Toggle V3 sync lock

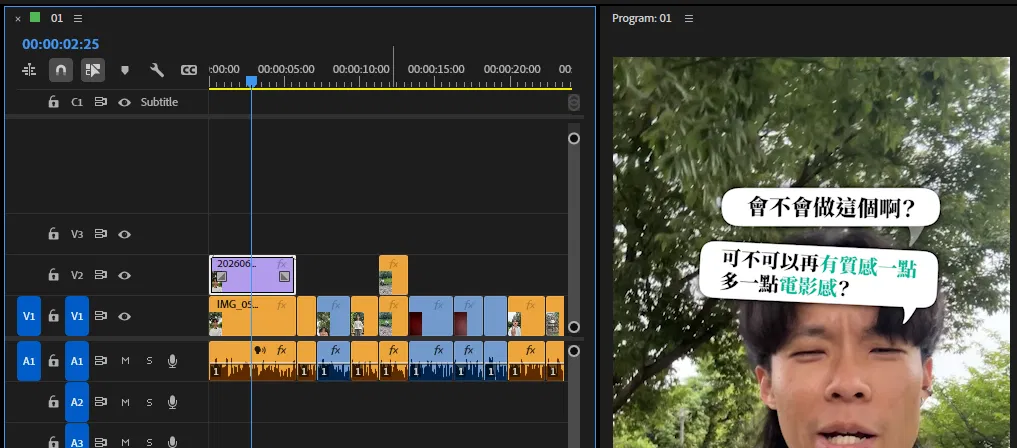tap(101, 234)
